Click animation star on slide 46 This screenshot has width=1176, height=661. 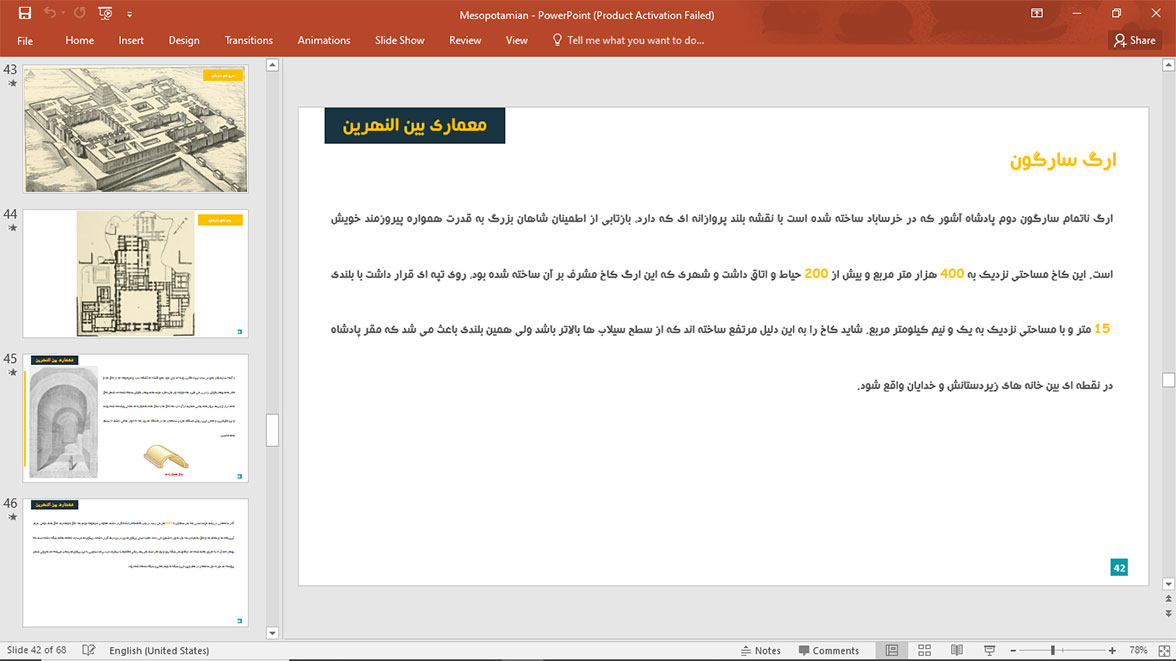coord(12,517)
